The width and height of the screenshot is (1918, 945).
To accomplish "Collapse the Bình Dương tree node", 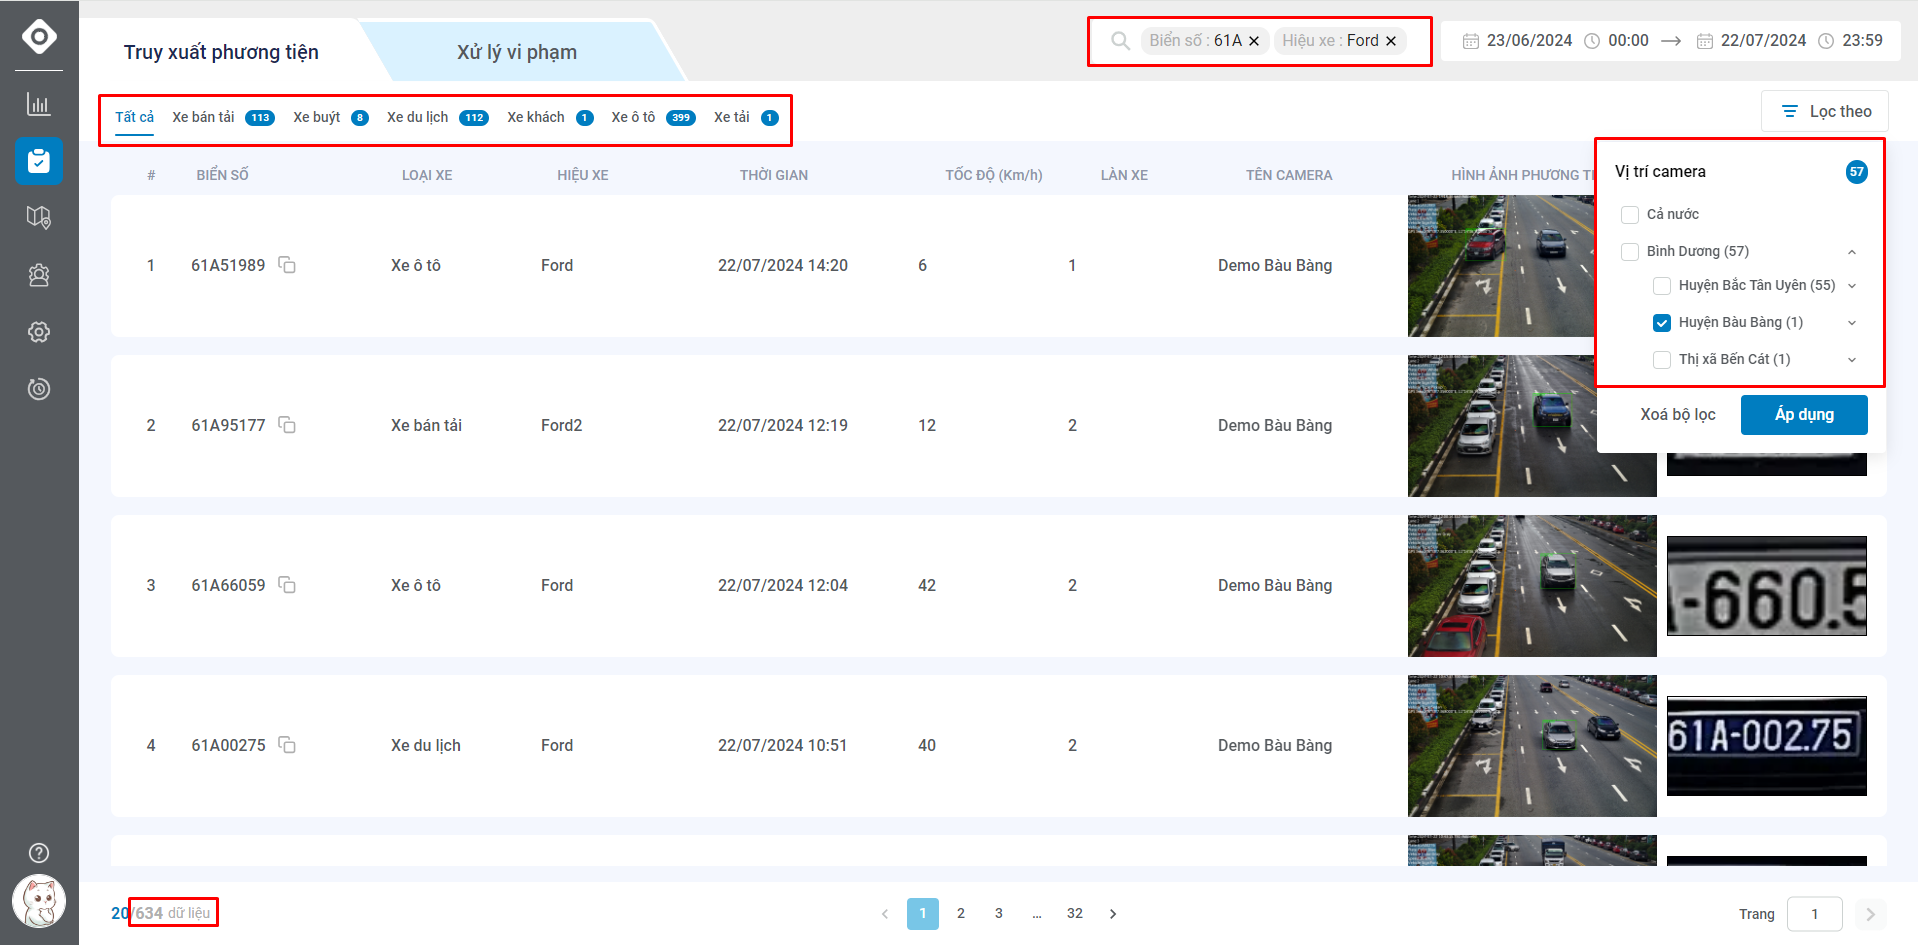I will 1852,252.
